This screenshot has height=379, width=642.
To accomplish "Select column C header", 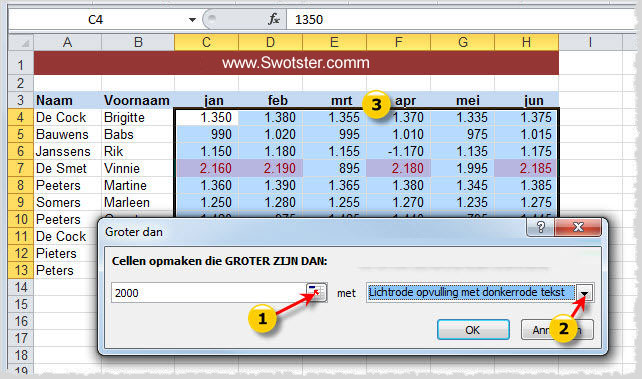I will (206, 42).
